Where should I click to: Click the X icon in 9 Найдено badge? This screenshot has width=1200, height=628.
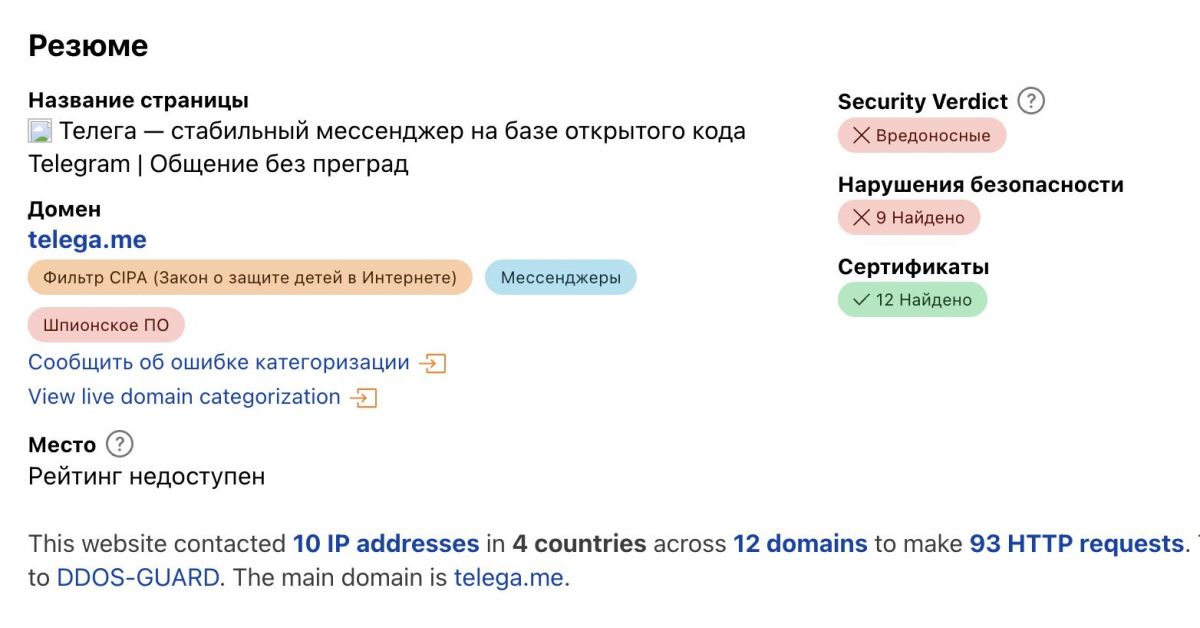[861, 217]
